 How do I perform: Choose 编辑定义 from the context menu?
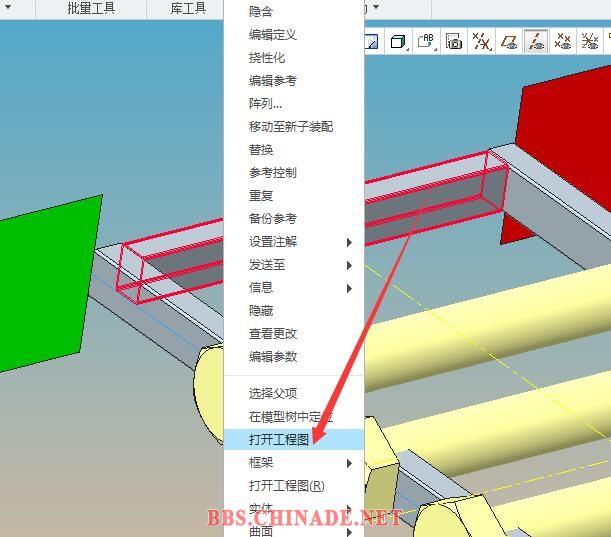294,35
